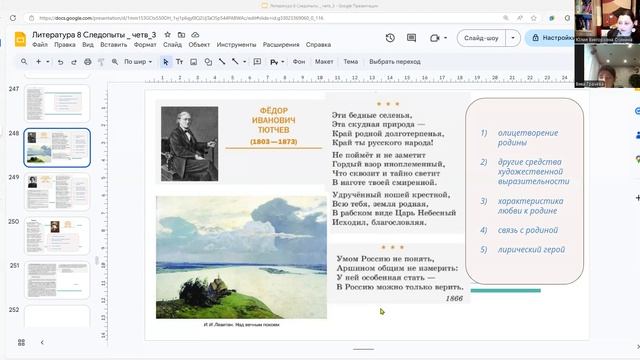This screenshot has width=640, height=360.
Task: Select slide 249 thumbnail
Action: point(57,192)
